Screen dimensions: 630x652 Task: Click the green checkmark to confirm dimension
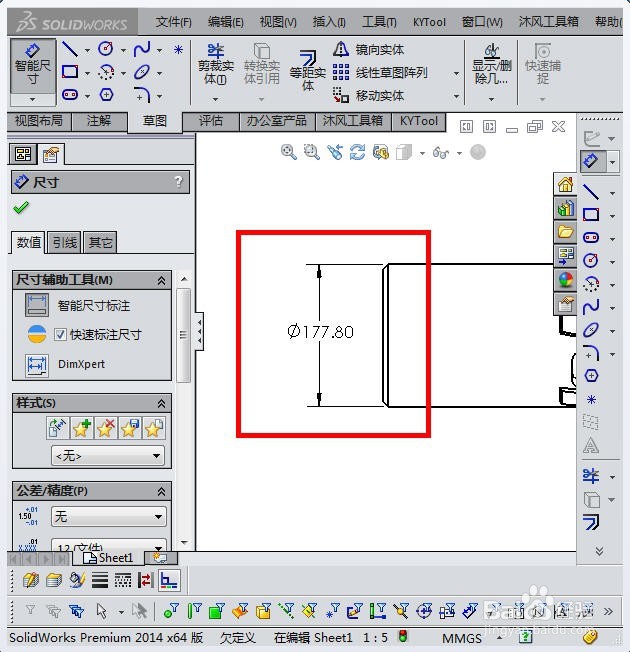[x=21, y=207]
